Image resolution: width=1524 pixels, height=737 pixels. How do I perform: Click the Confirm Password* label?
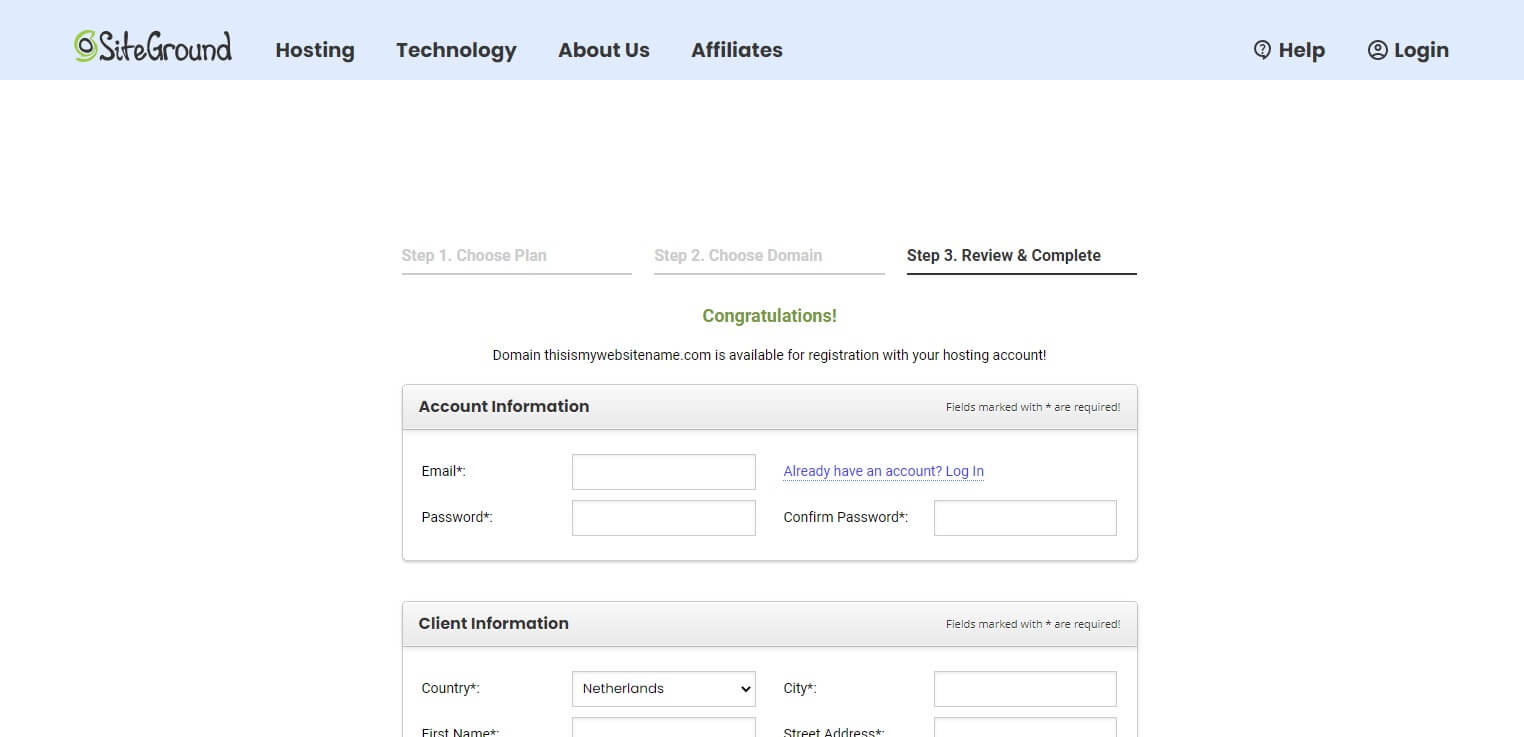pos(846,517)
